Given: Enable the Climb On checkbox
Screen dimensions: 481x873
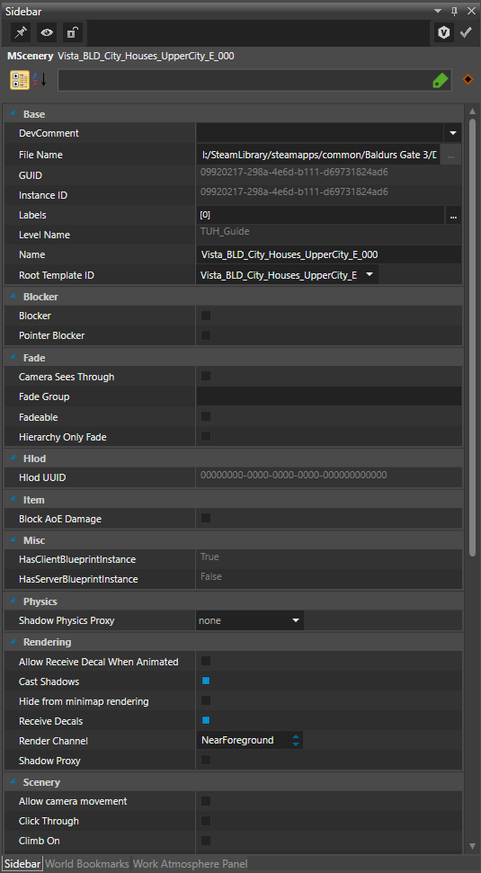Looking at the screenshot, I should point(206,840).
